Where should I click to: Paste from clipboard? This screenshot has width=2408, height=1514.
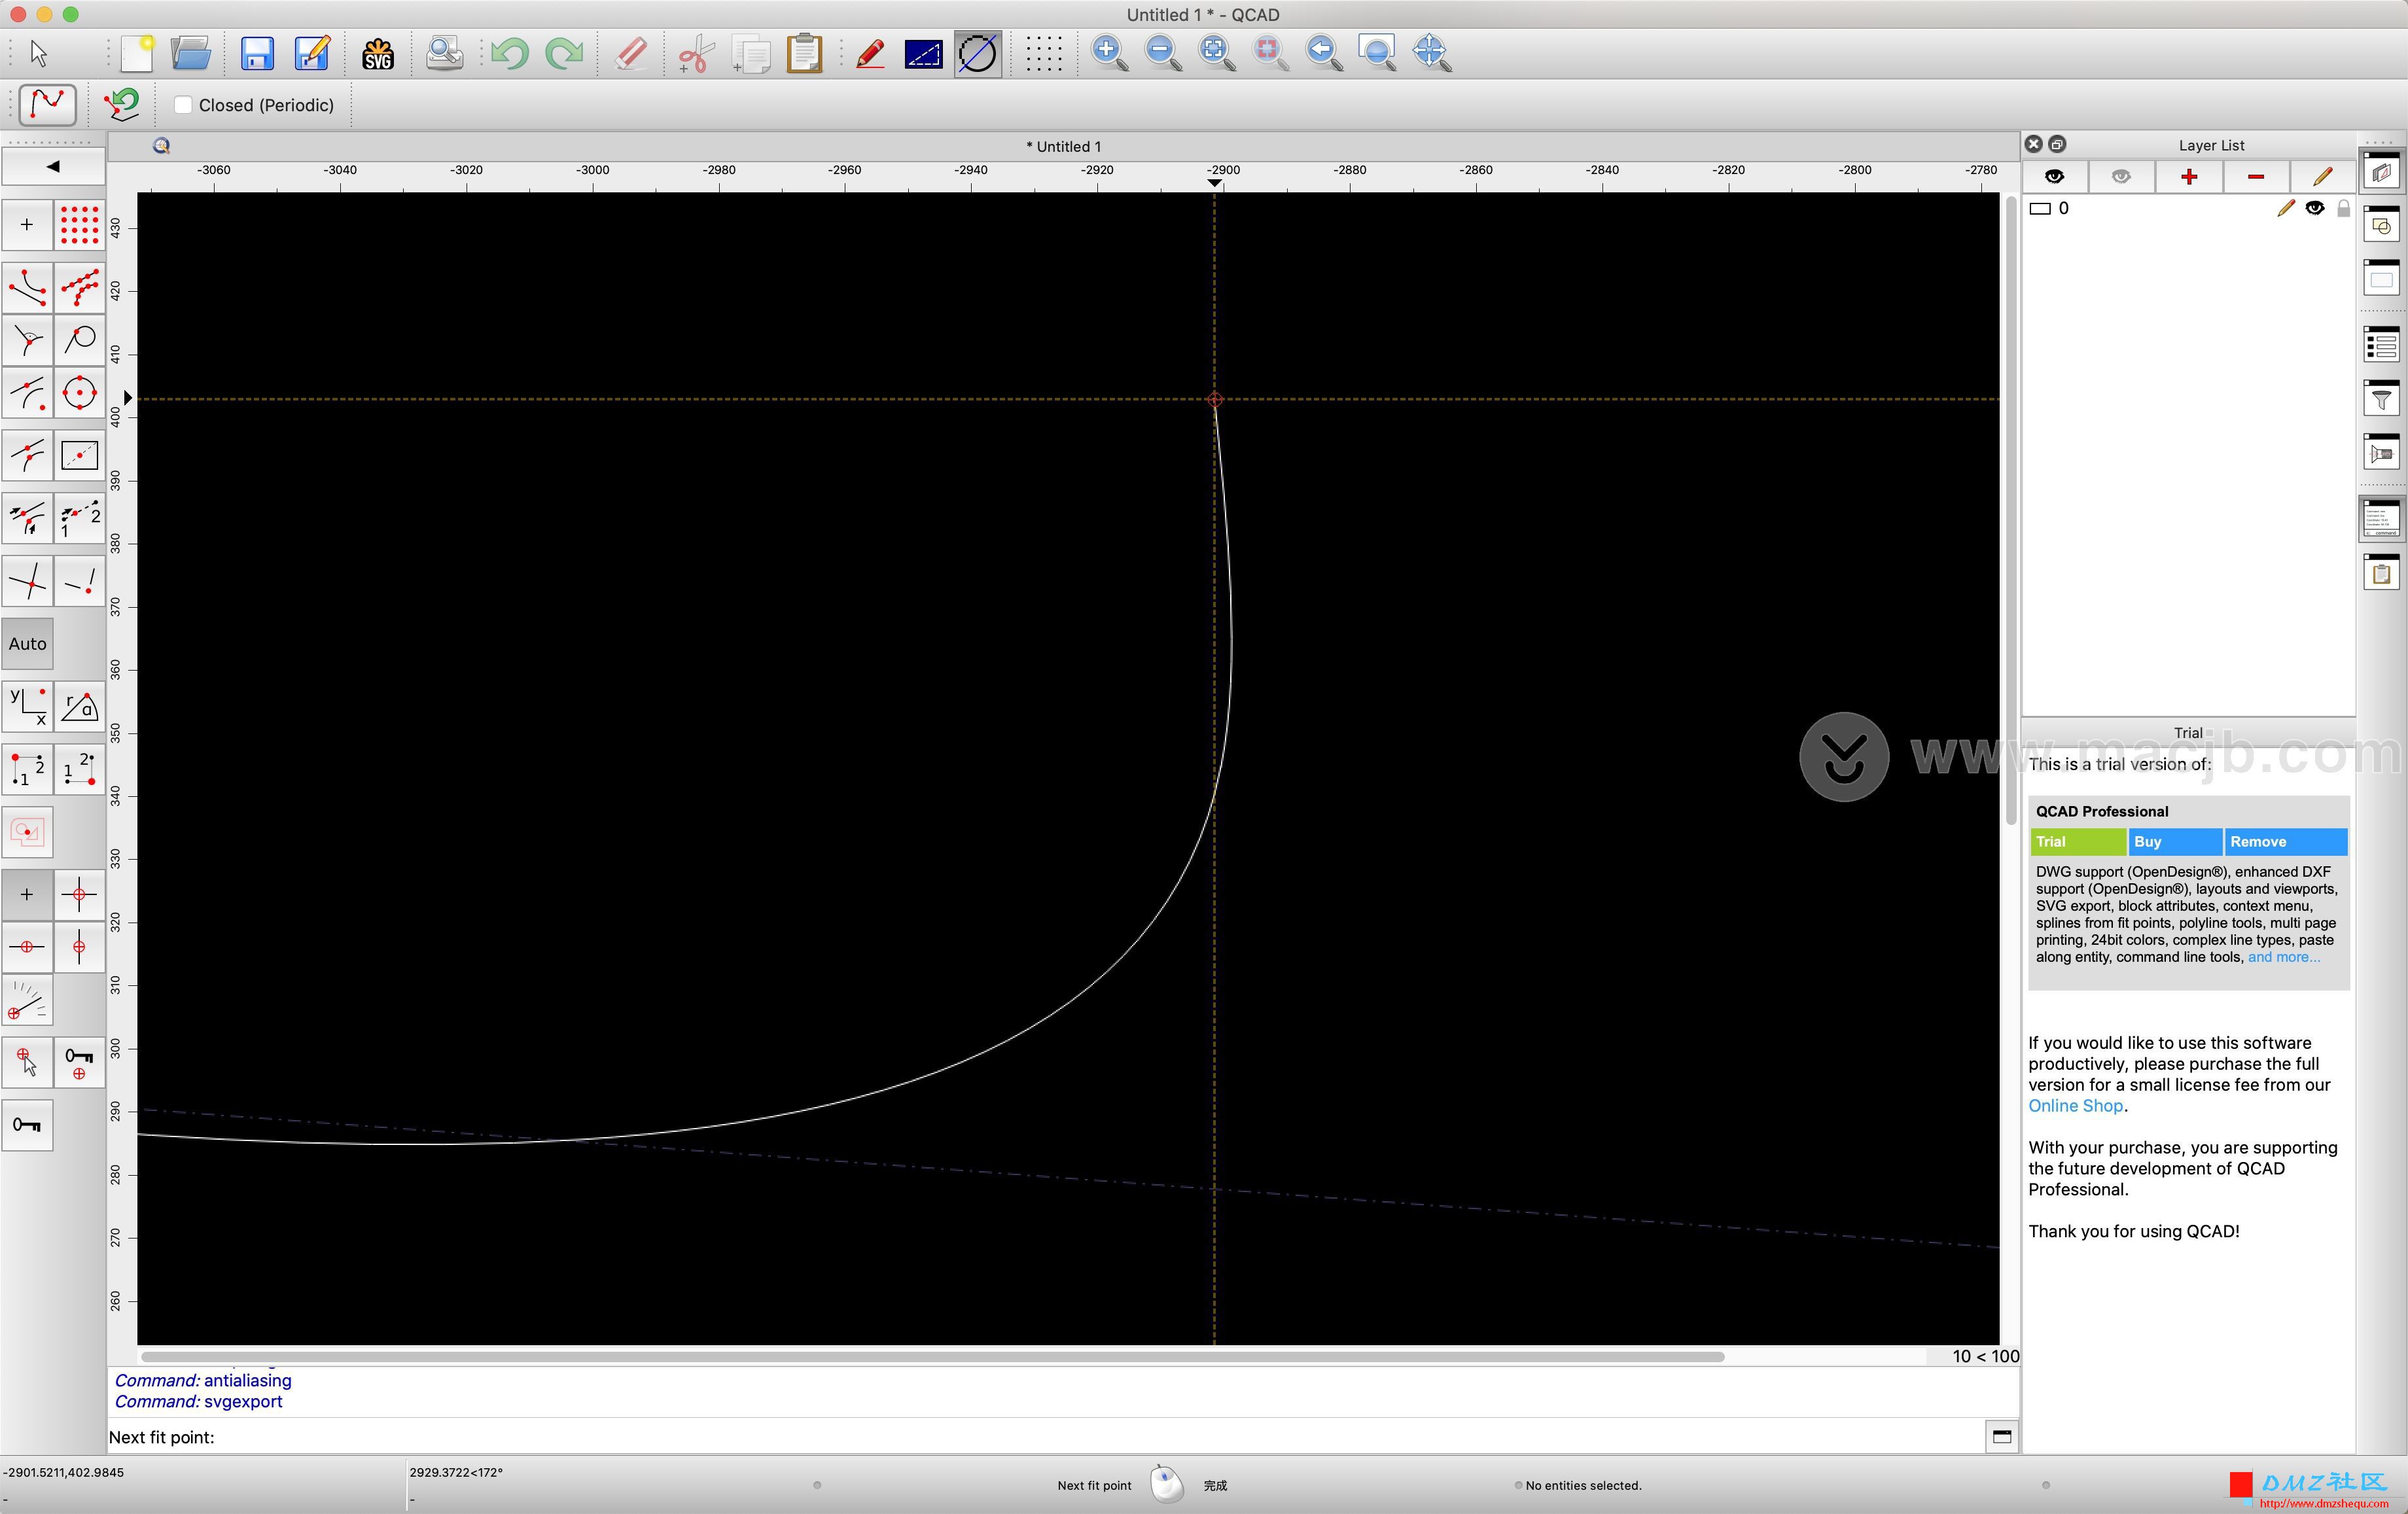pos(804,53)
